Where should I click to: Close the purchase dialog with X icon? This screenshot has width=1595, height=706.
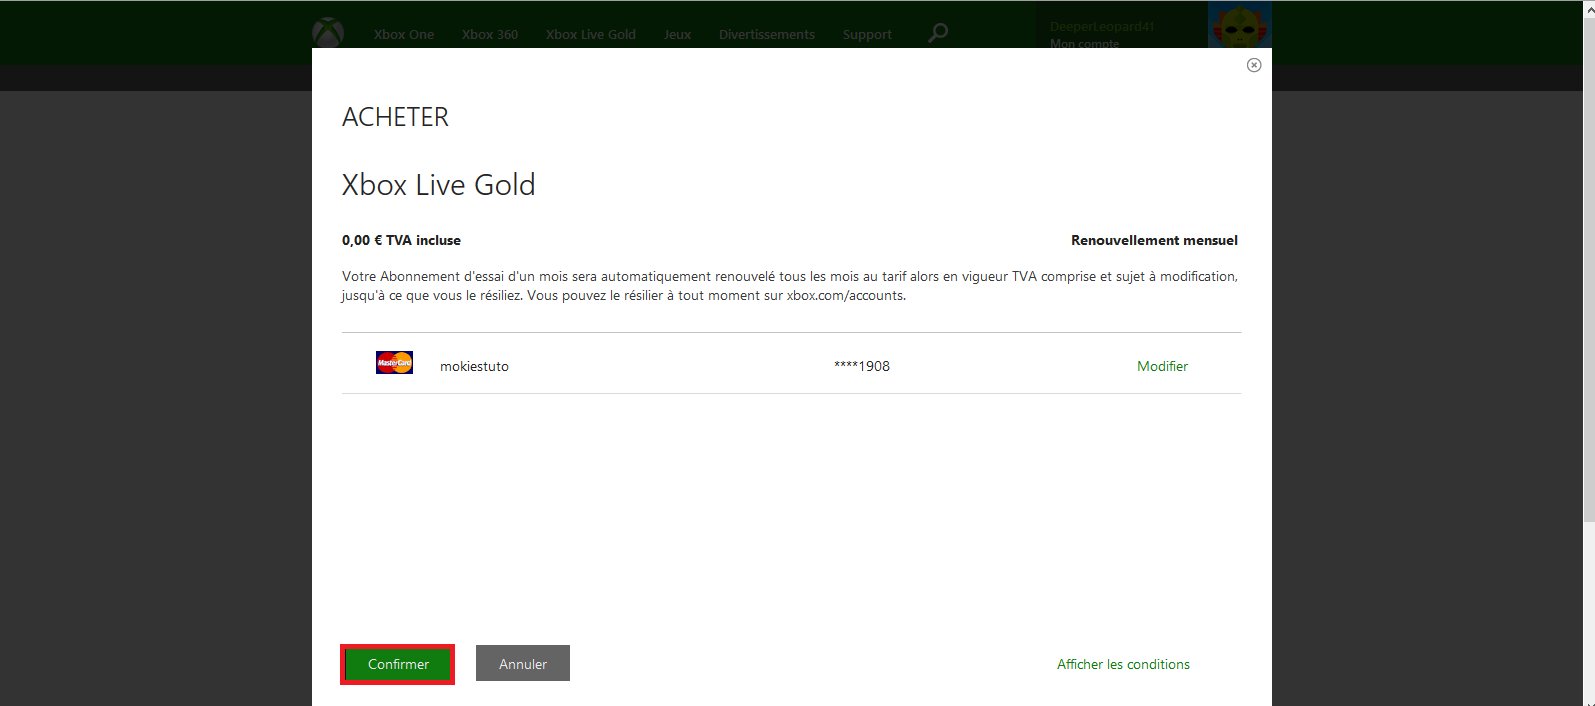coord(1254,65)
